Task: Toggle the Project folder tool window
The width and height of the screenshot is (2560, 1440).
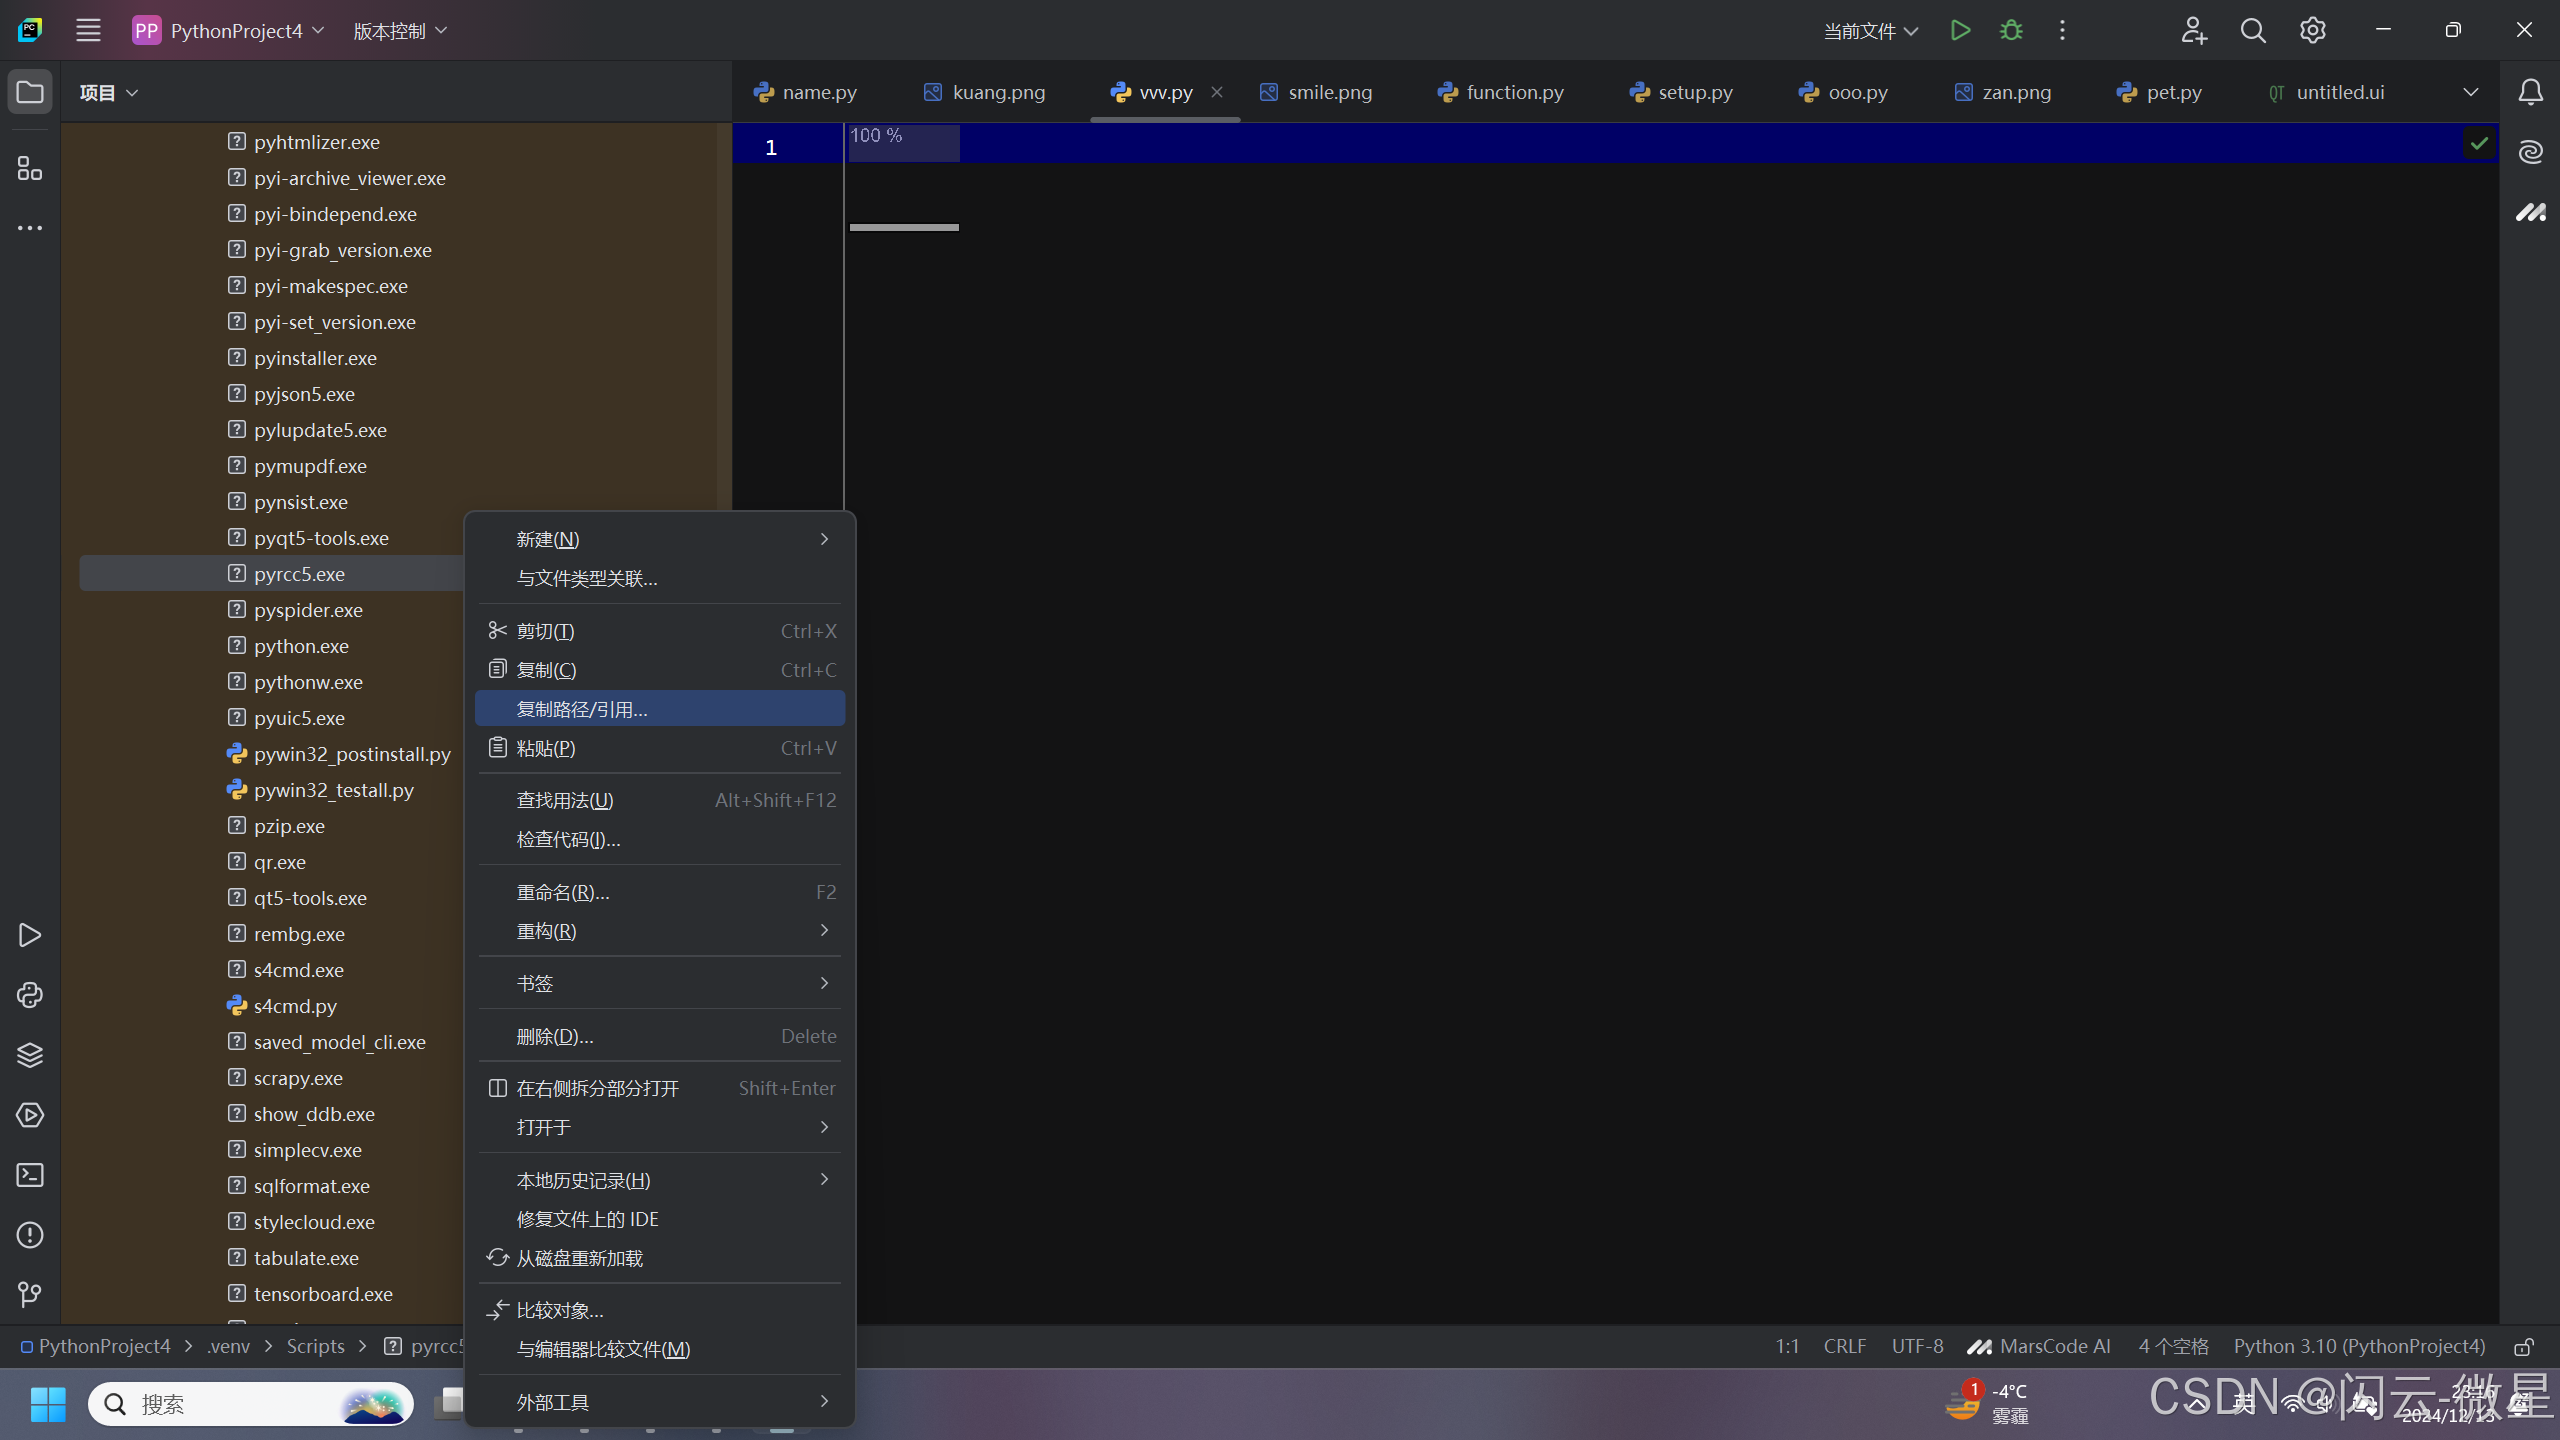Action: coord(30,92)
